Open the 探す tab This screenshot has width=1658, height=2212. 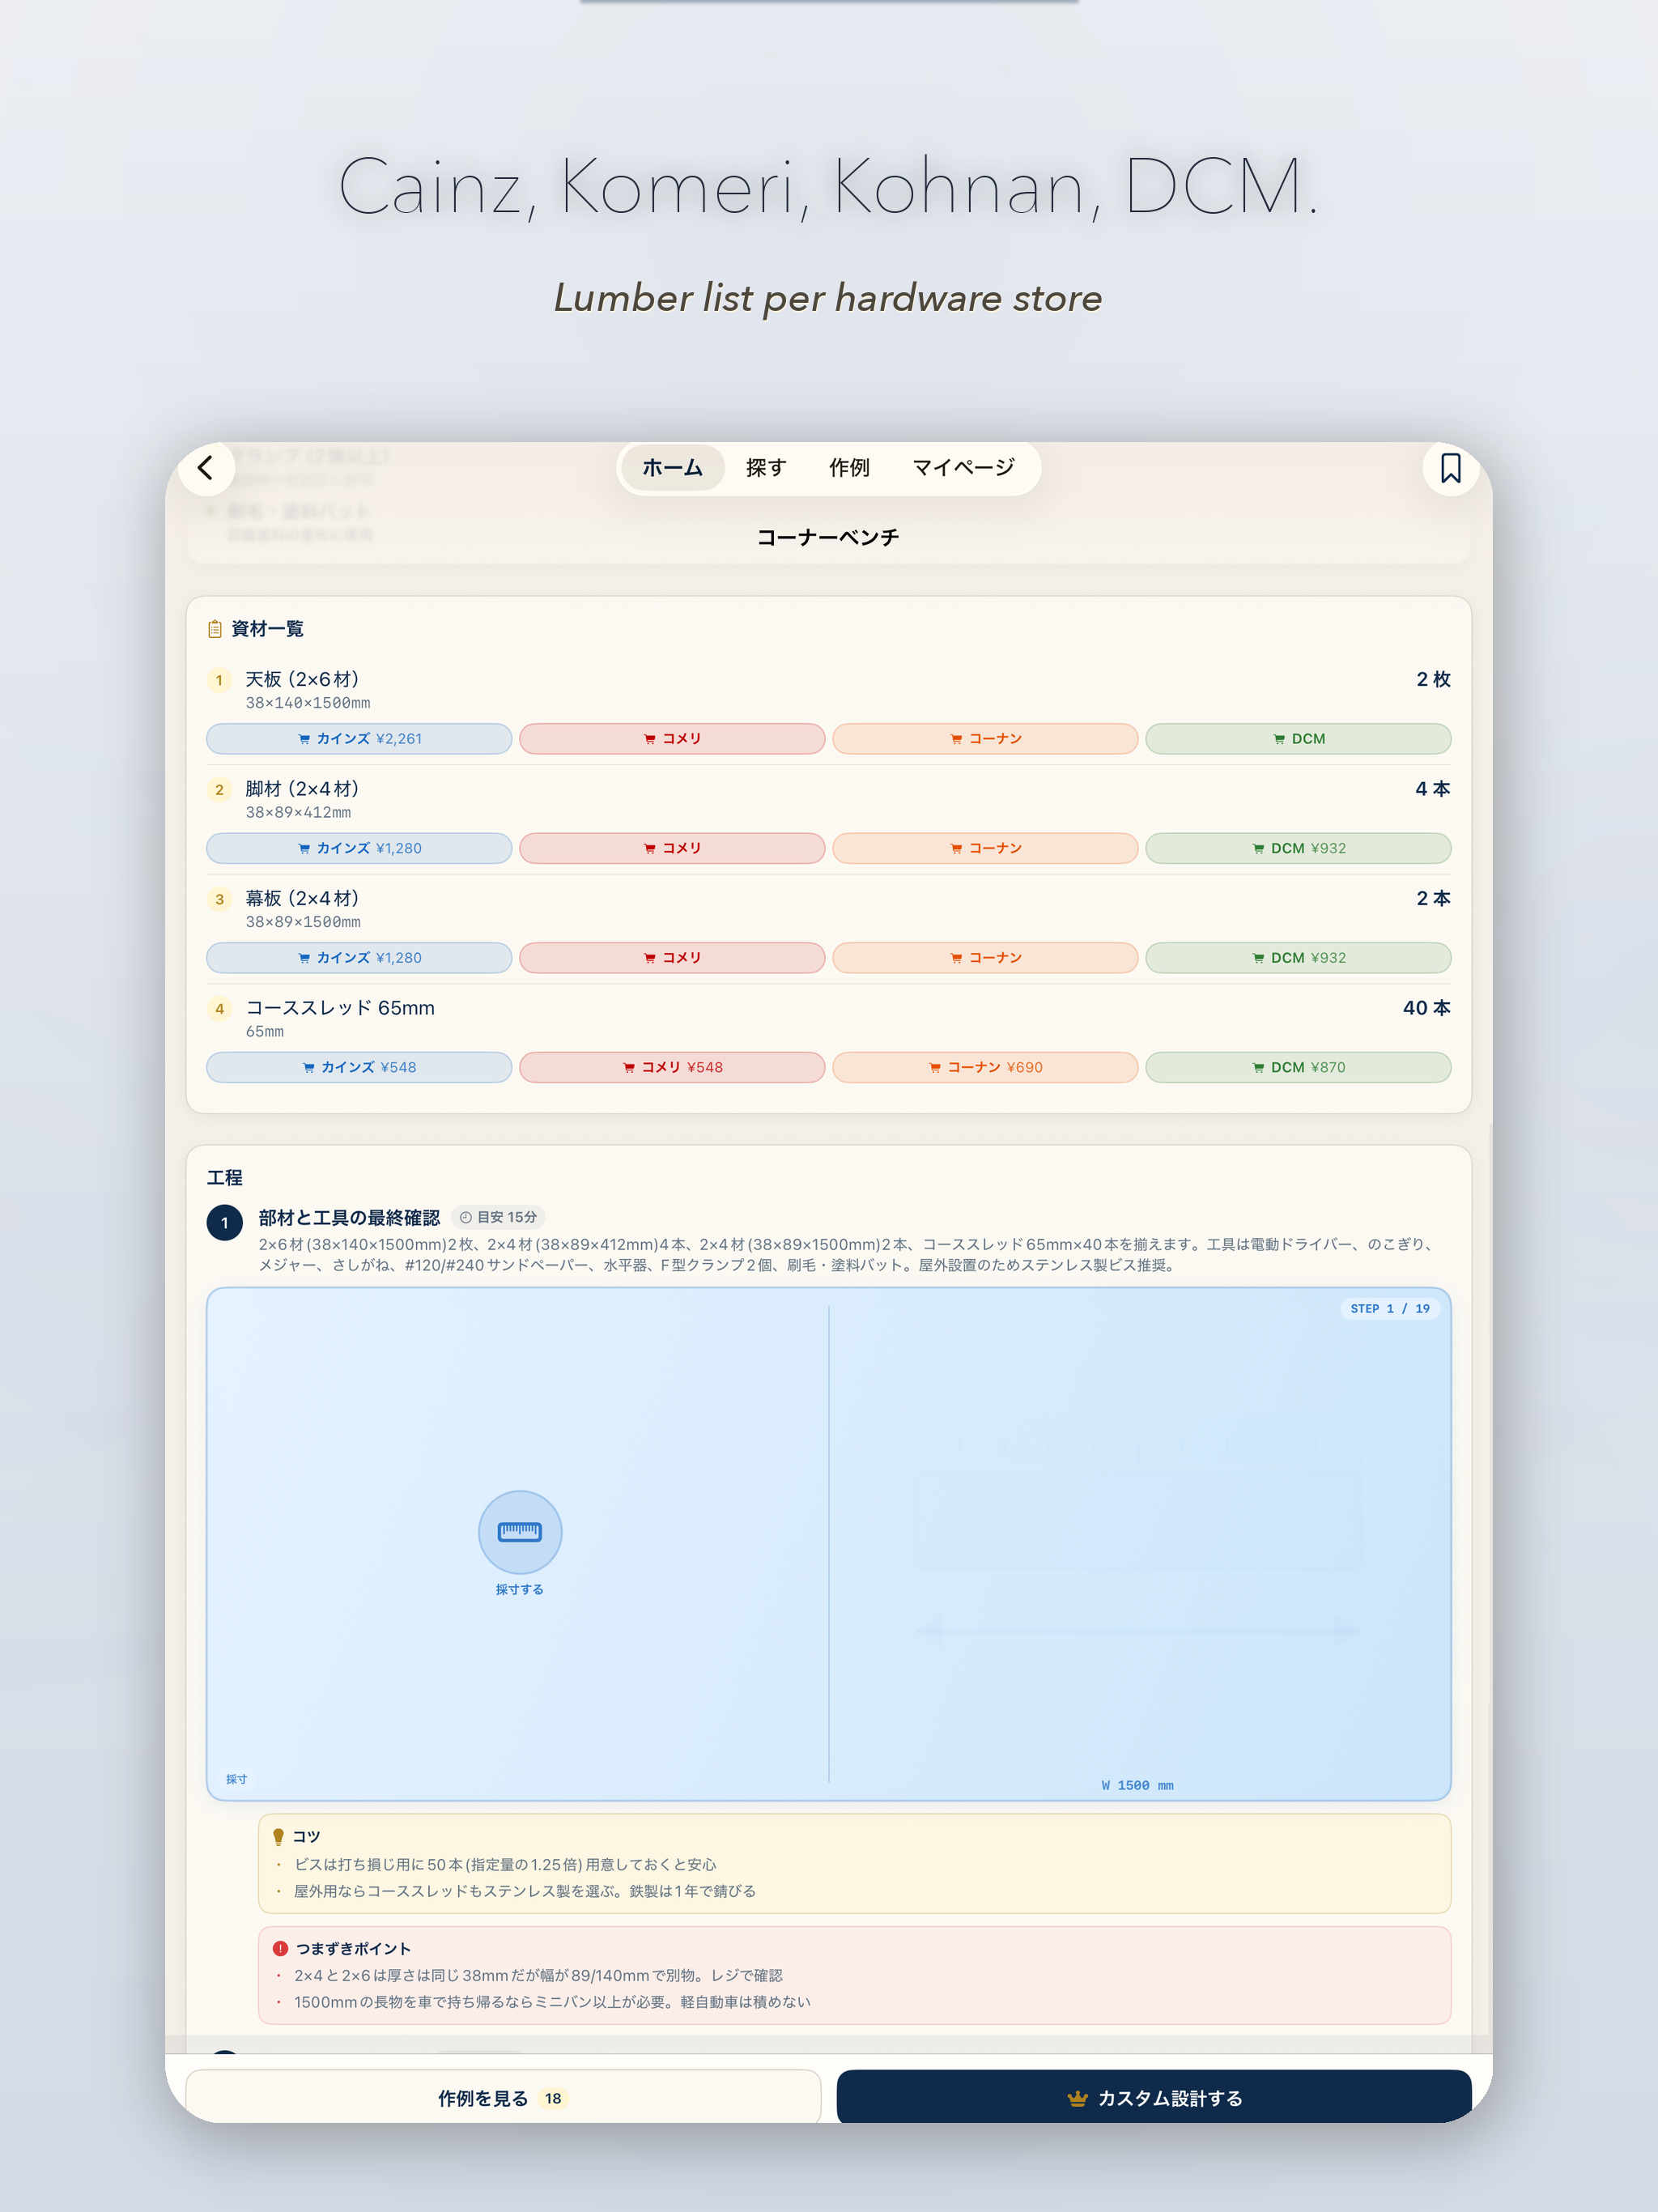[x=766, y=468]
